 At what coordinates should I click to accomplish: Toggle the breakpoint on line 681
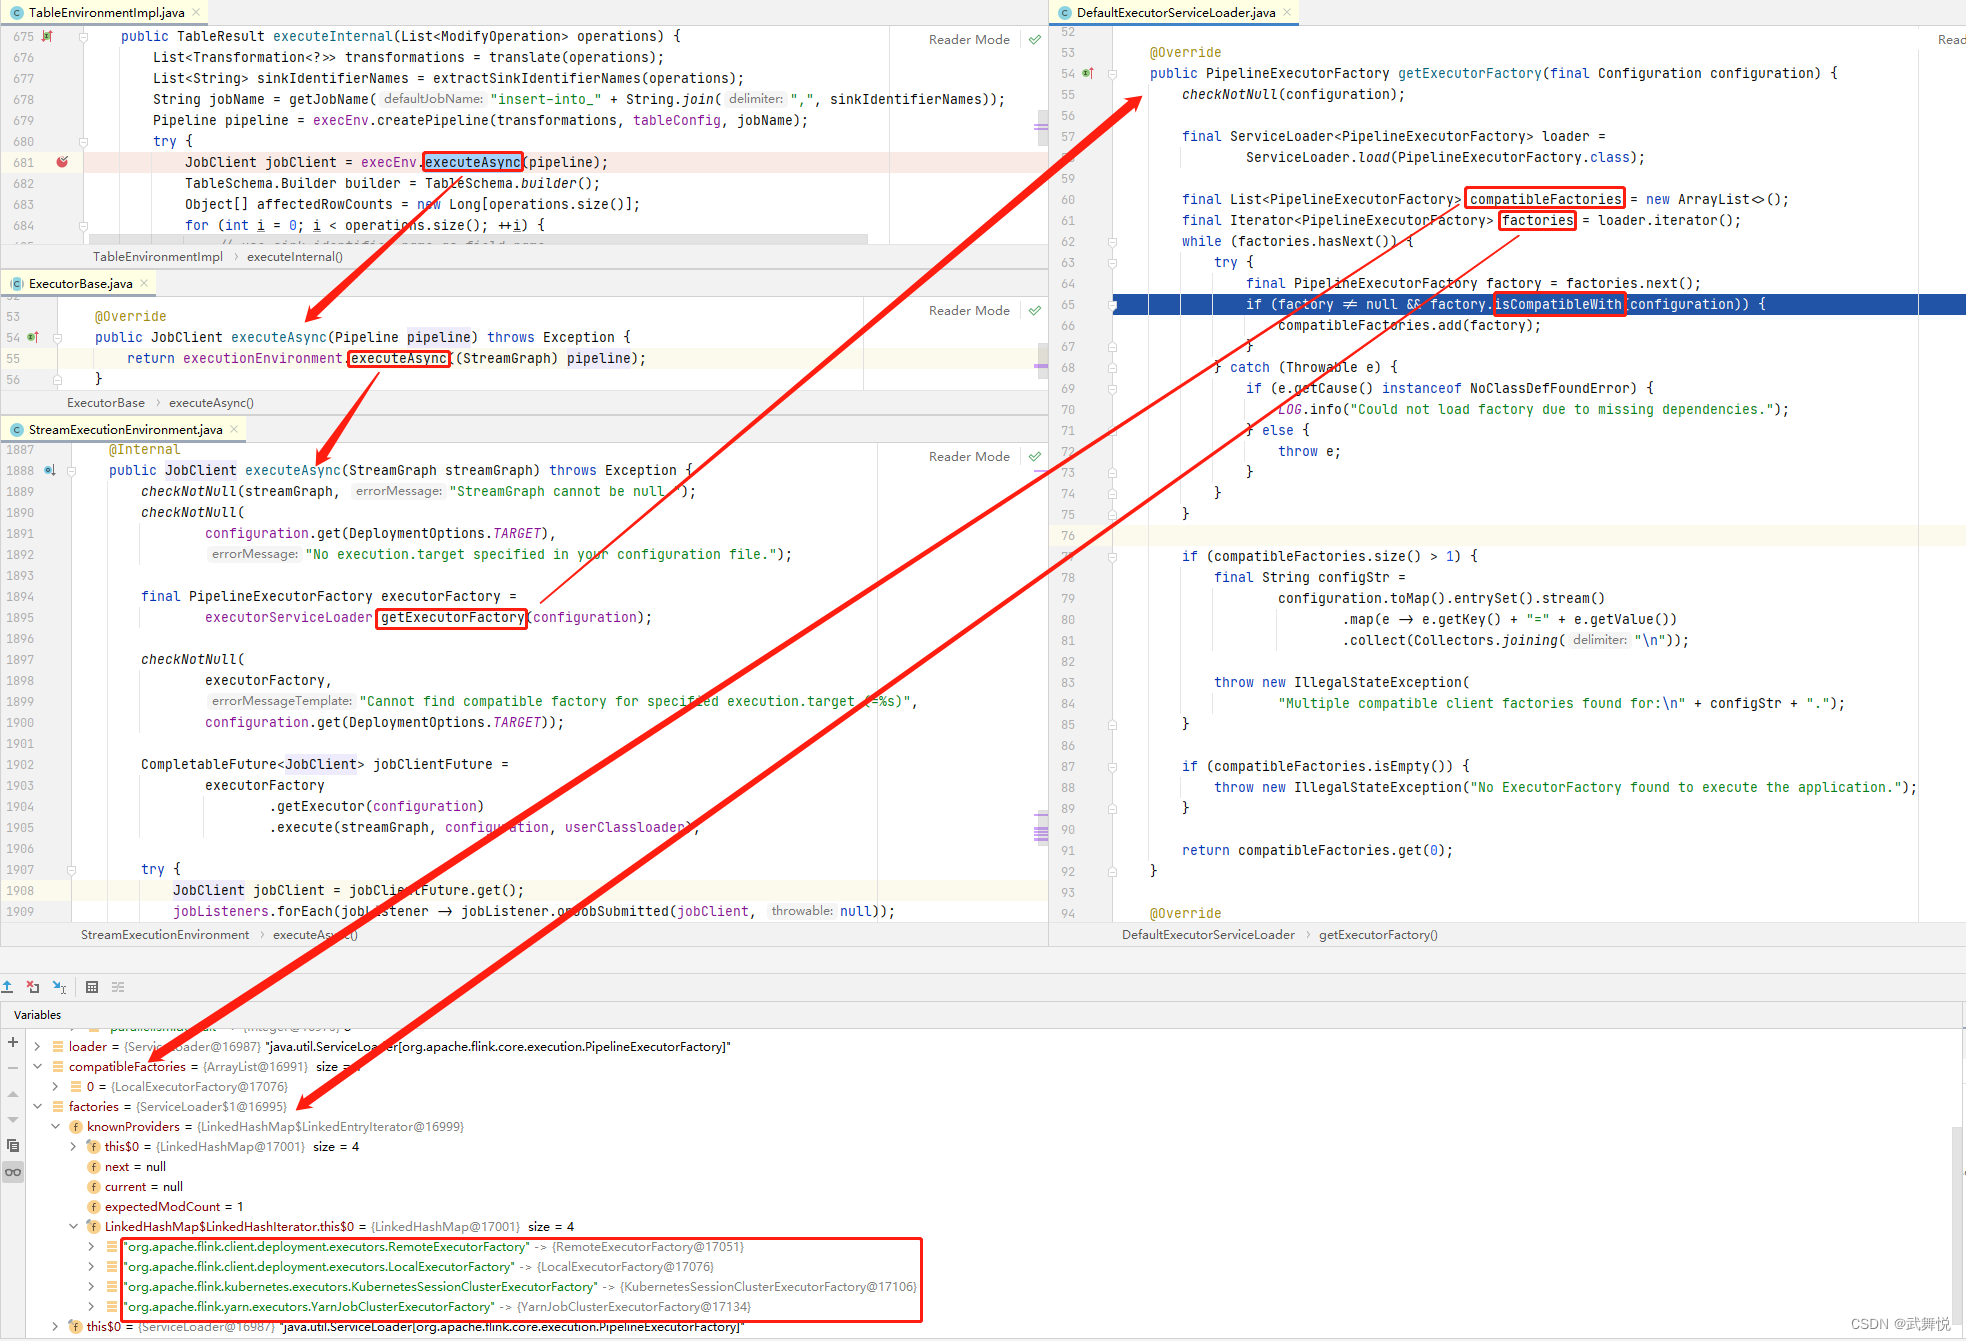tap(62, 162)
